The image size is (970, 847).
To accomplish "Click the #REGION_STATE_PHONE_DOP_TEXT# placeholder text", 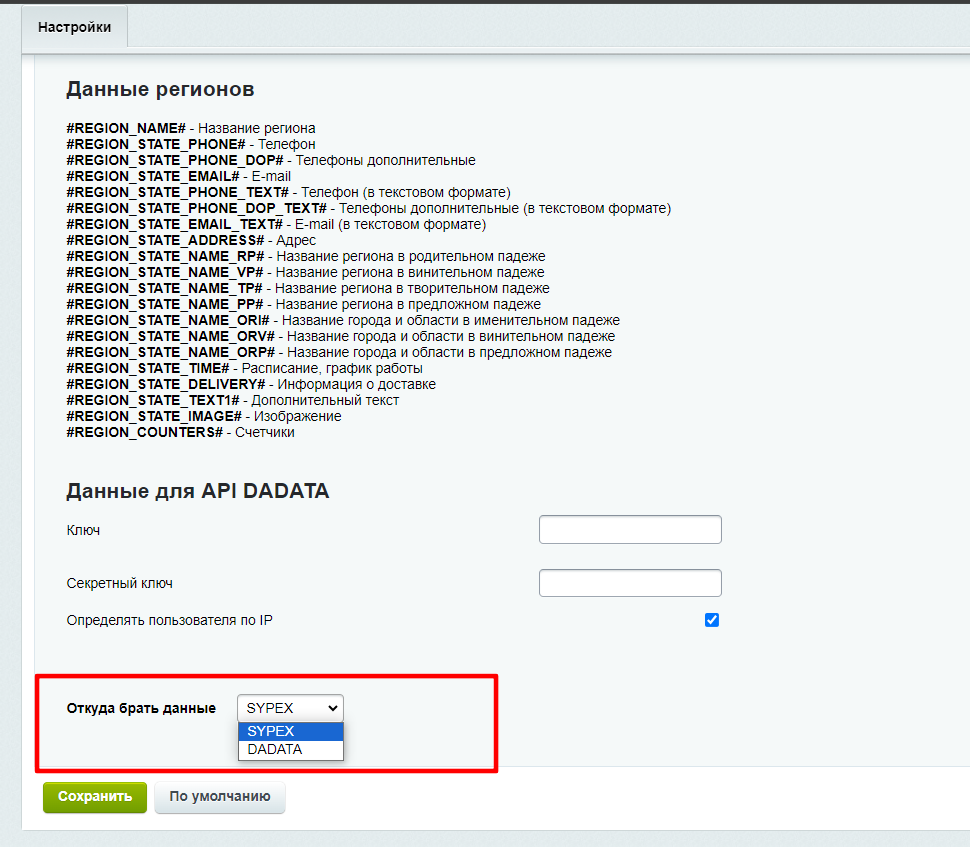I will tap(197, 209).
